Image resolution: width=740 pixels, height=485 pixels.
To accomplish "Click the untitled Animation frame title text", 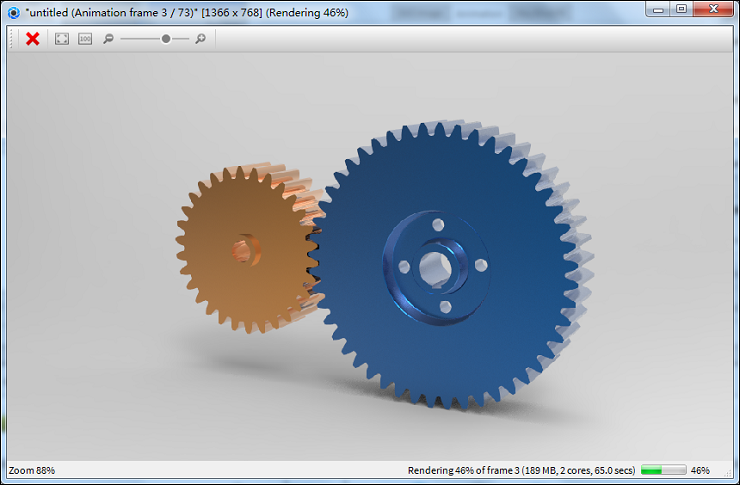I will (x=187, y=13).
